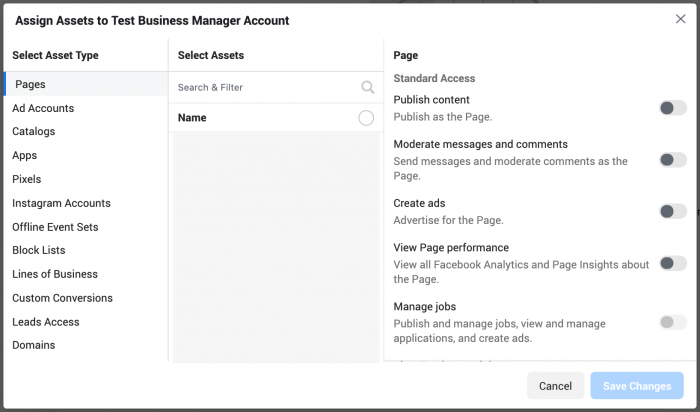Click the search magnifier icon
Image resolution: width=700 pixels, height=412 pixels.
coord(367,87)
